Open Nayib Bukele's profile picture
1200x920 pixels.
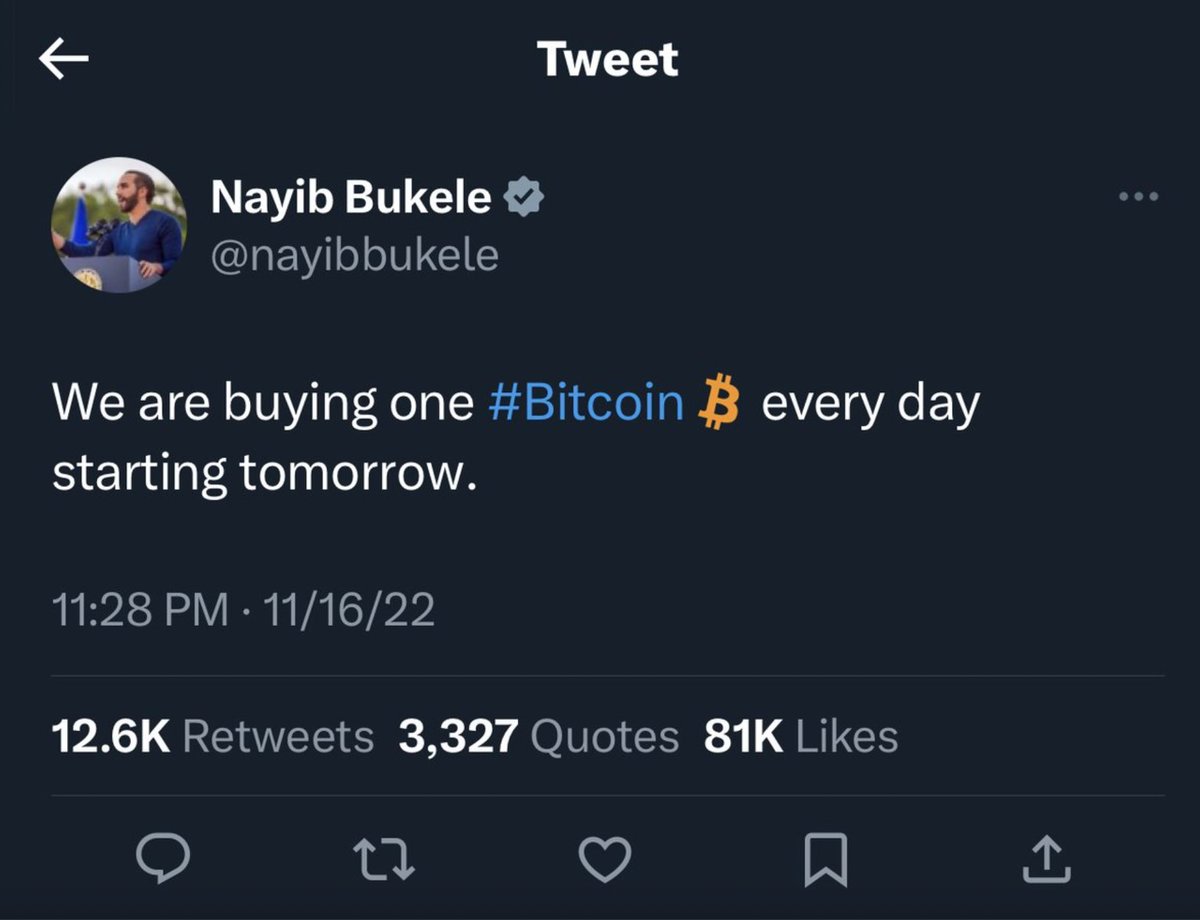click(118, 225)
